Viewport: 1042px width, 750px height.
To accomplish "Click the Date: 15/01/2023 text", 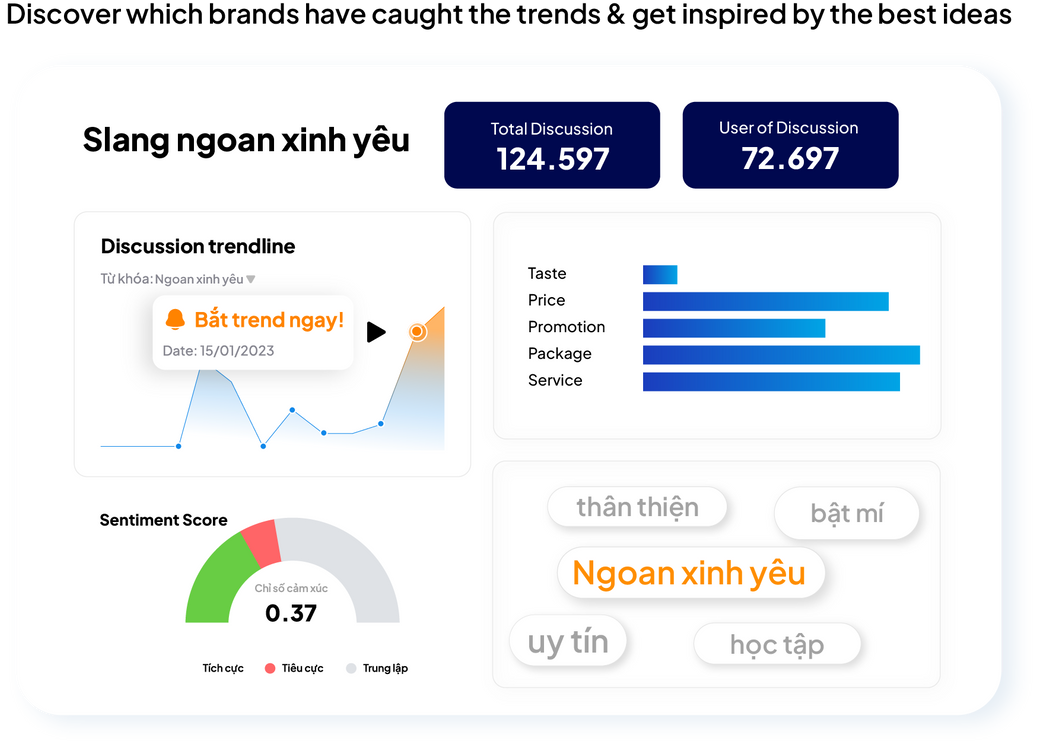I will click(218, 351).
